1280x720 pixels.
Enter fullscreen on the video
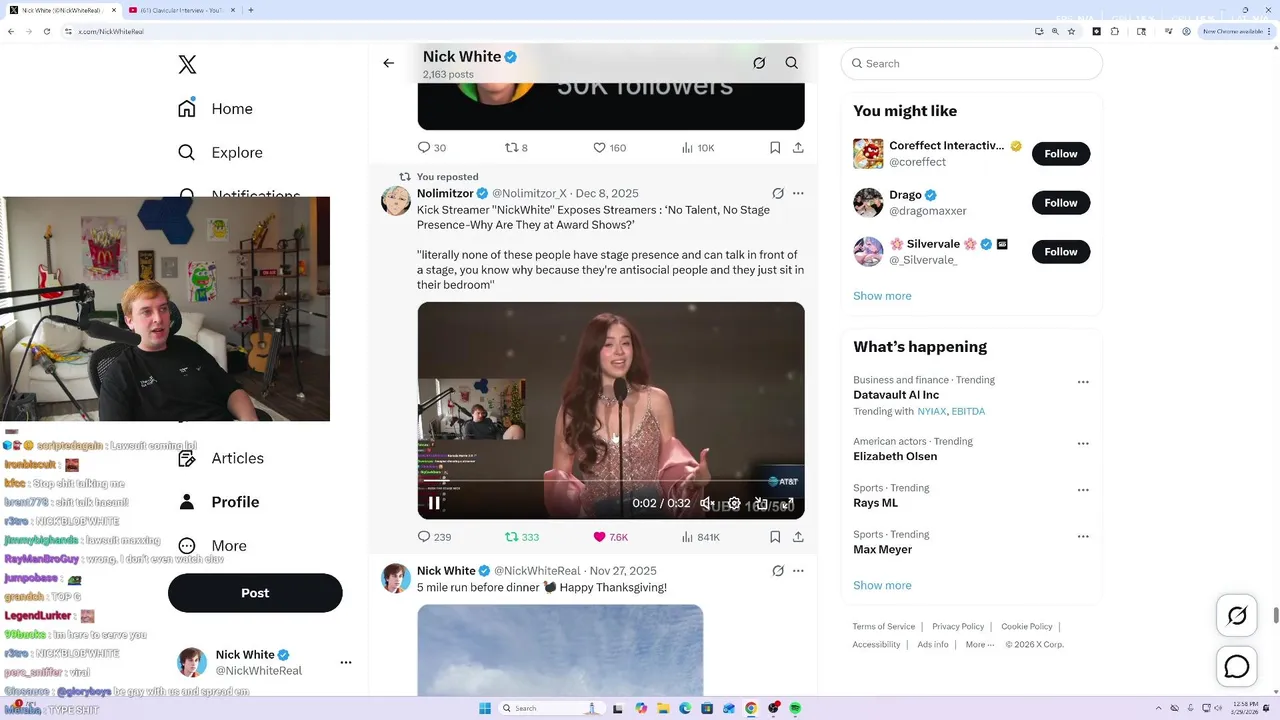[787, 503]
